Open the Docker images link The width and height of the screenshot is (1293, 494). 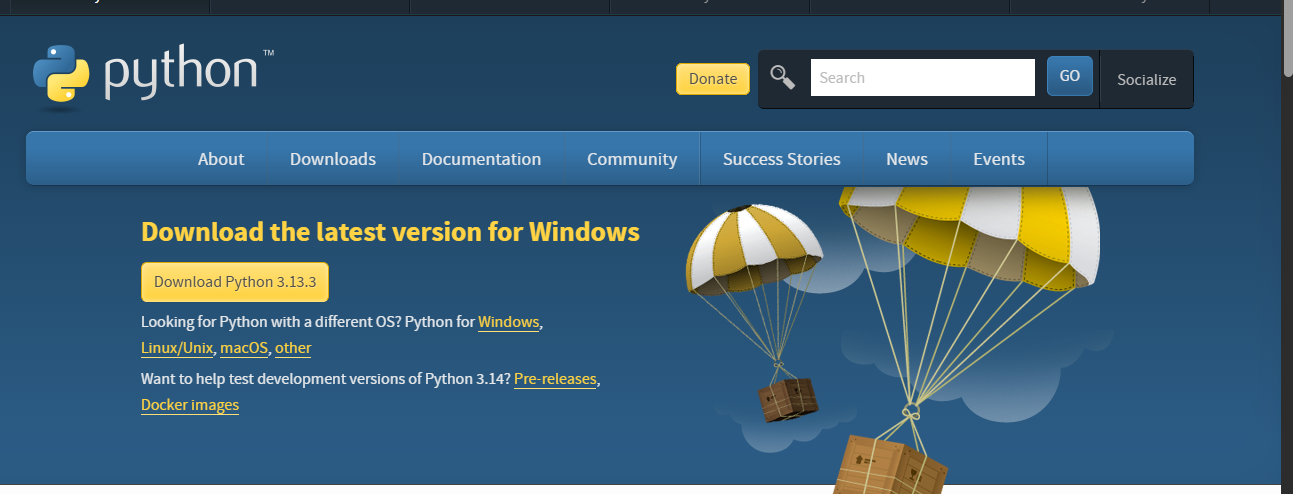click(x=190, y=405)
